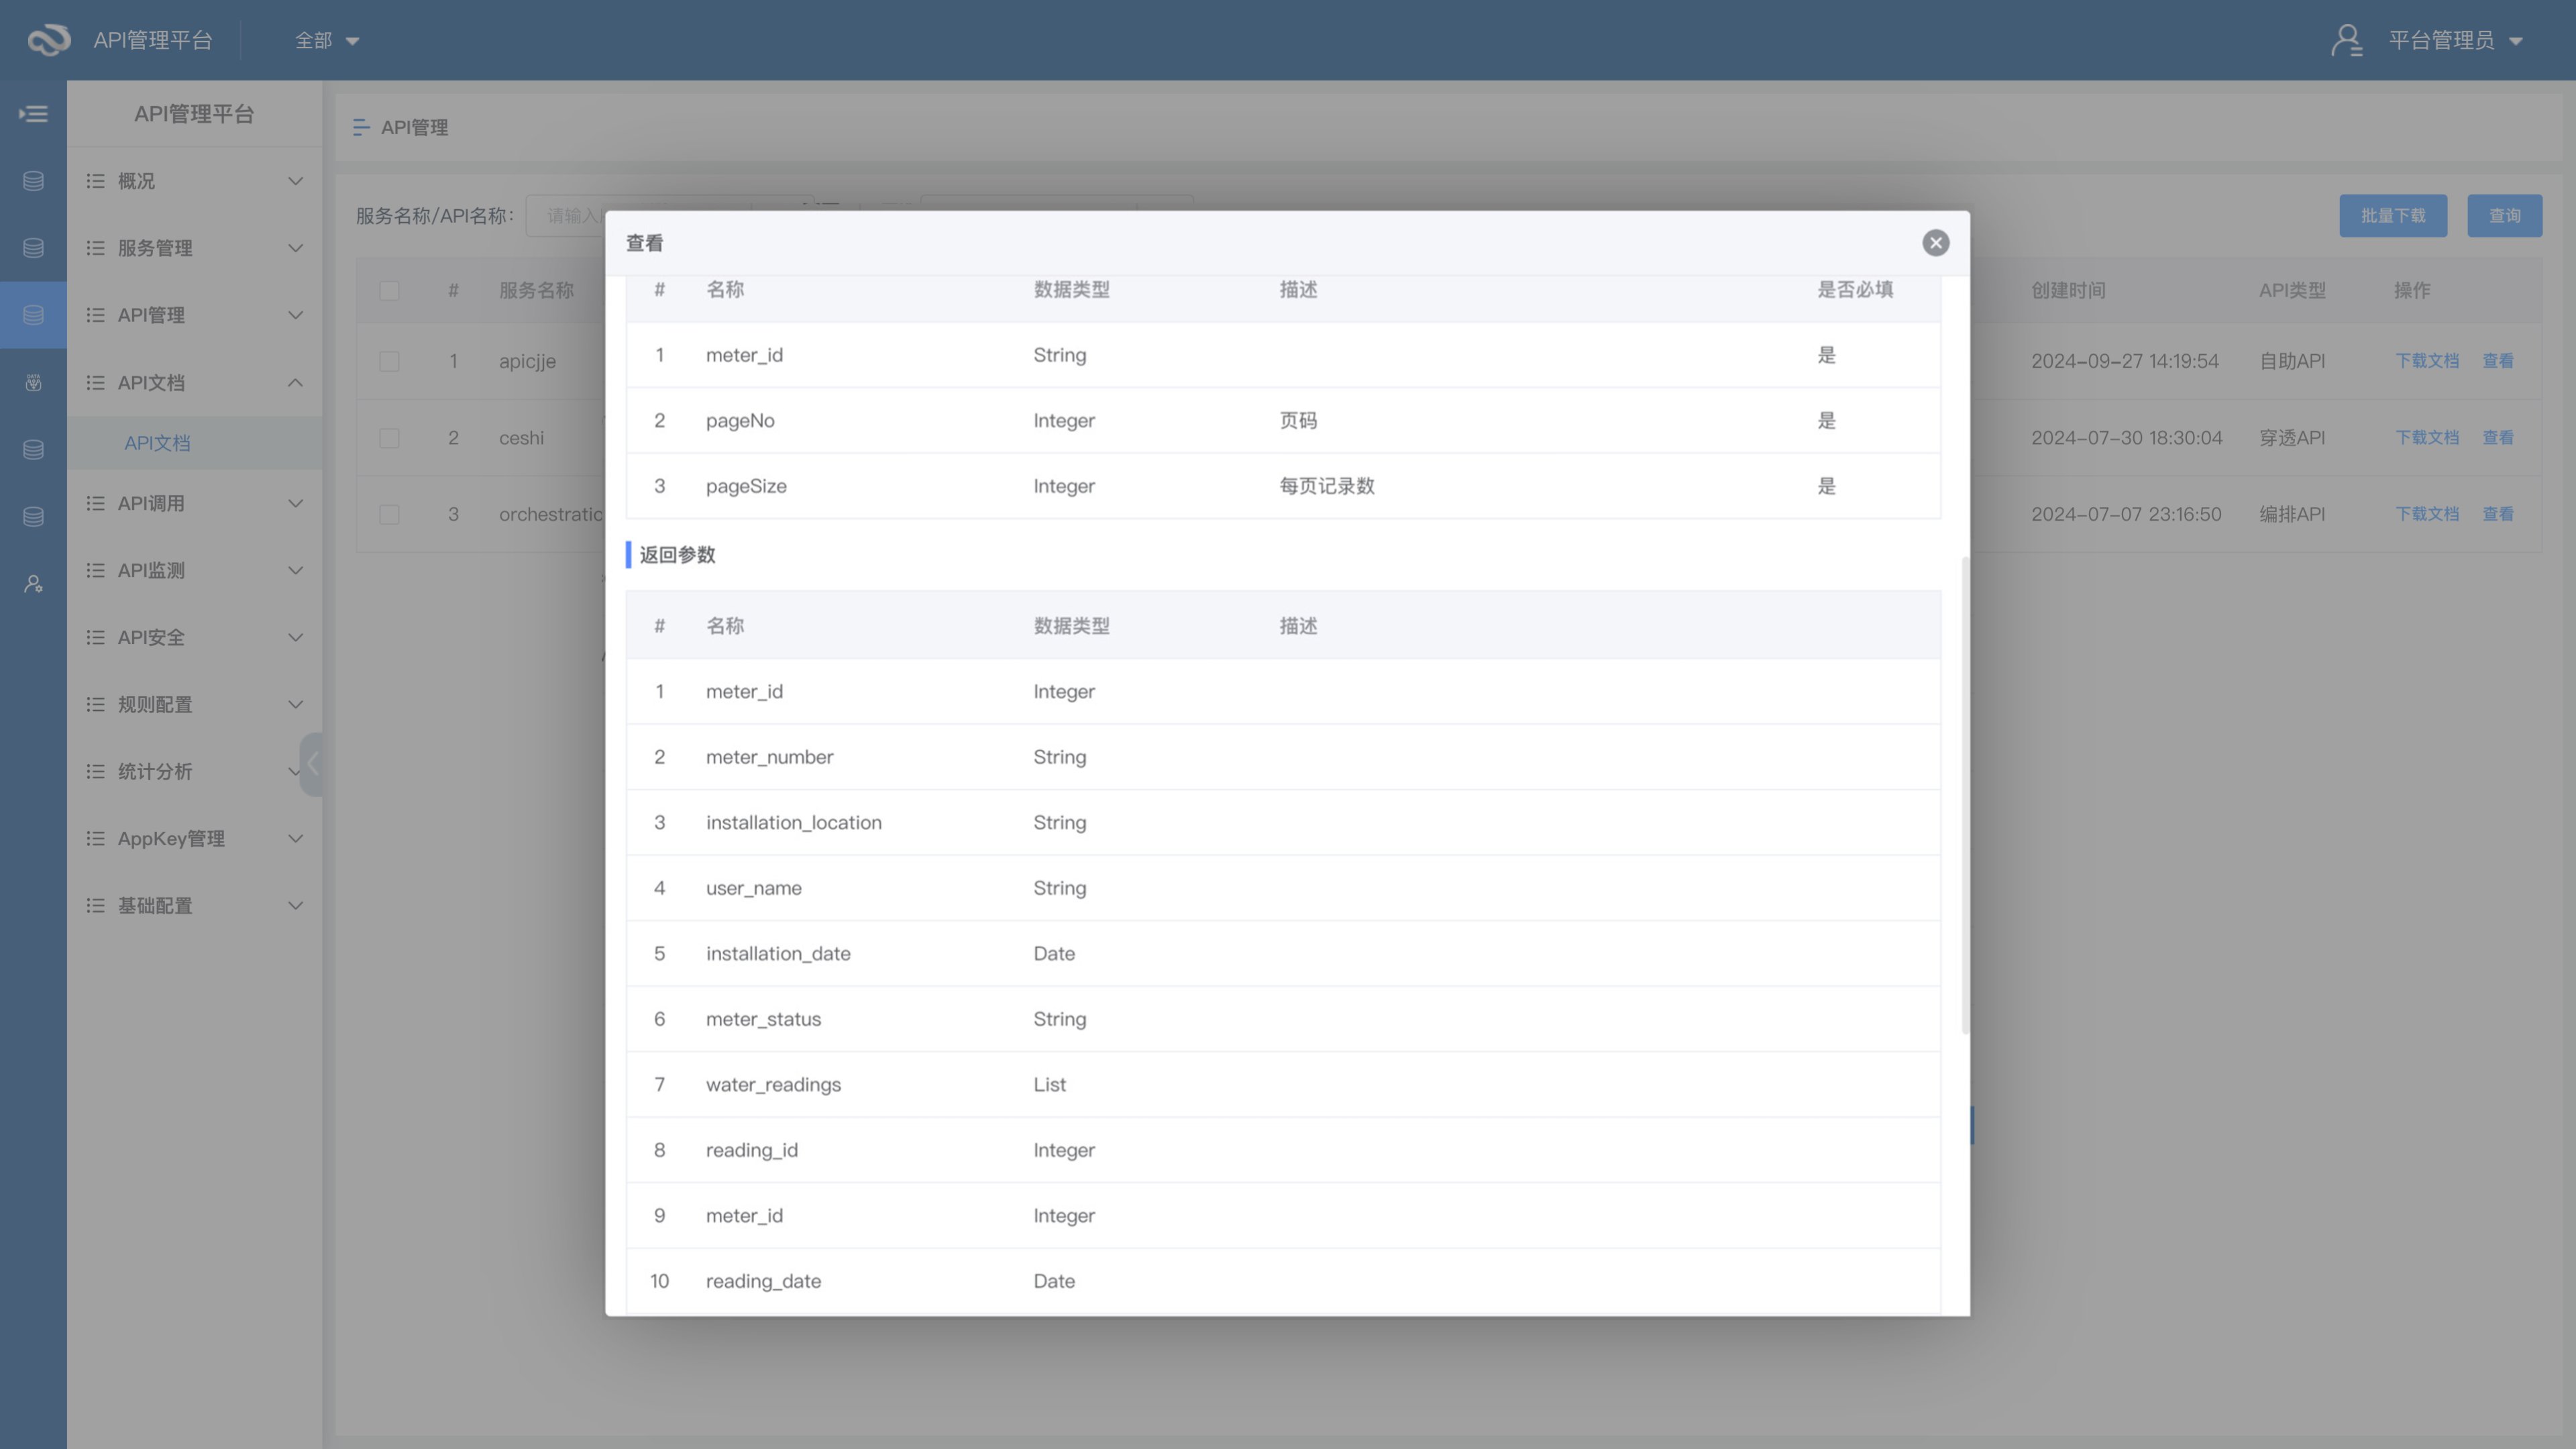This screenshot has width=2576, height=1449.
Task: Click list icon beside 概况 menu
Action: [x=95, y=181]
